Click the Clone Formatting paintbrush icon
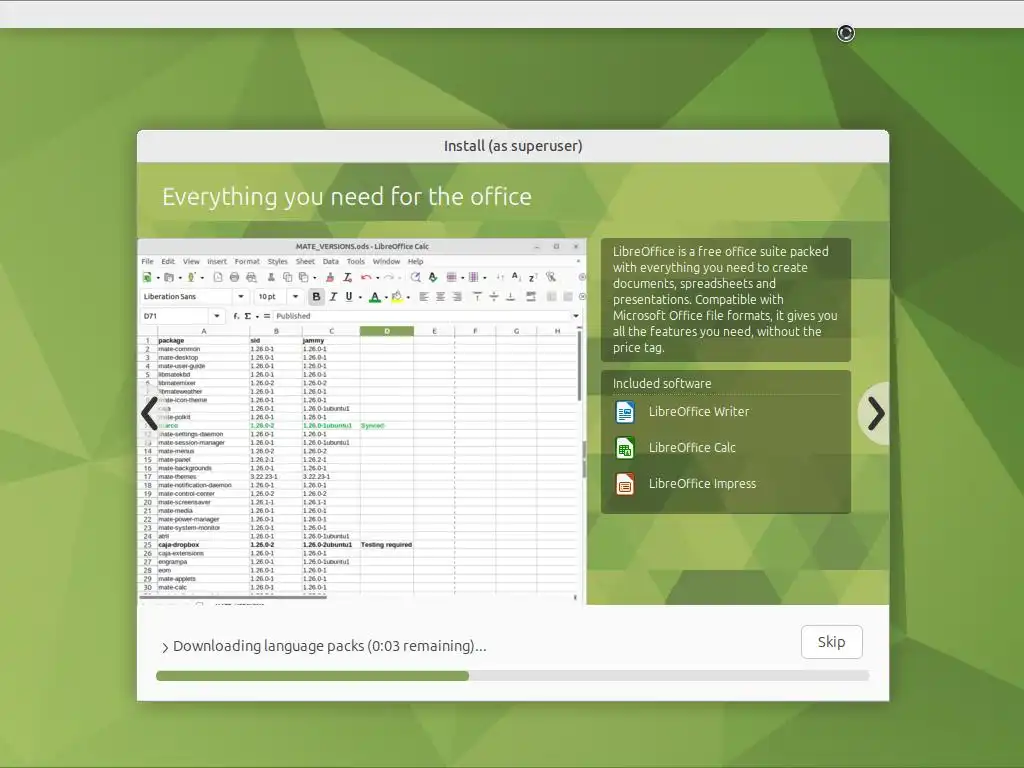 coord(330,278)
